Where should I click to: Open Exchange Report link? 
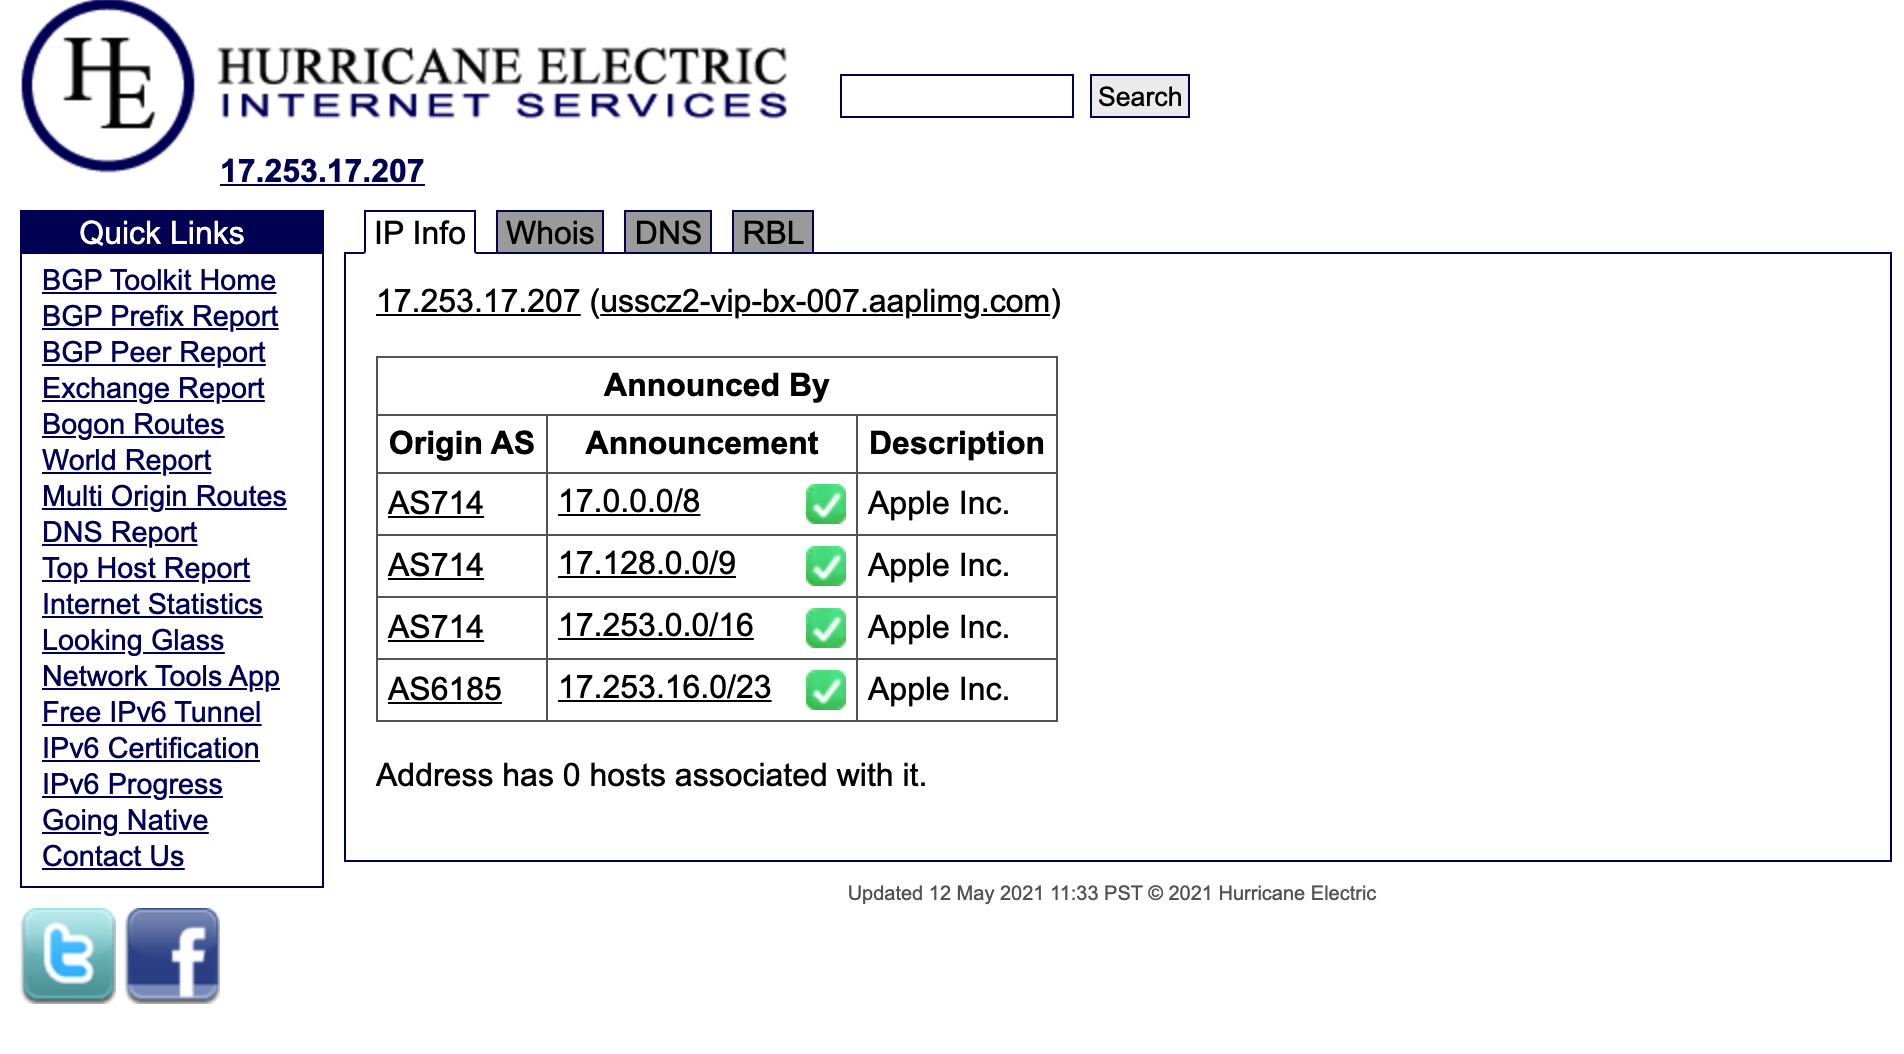[153, 388]
